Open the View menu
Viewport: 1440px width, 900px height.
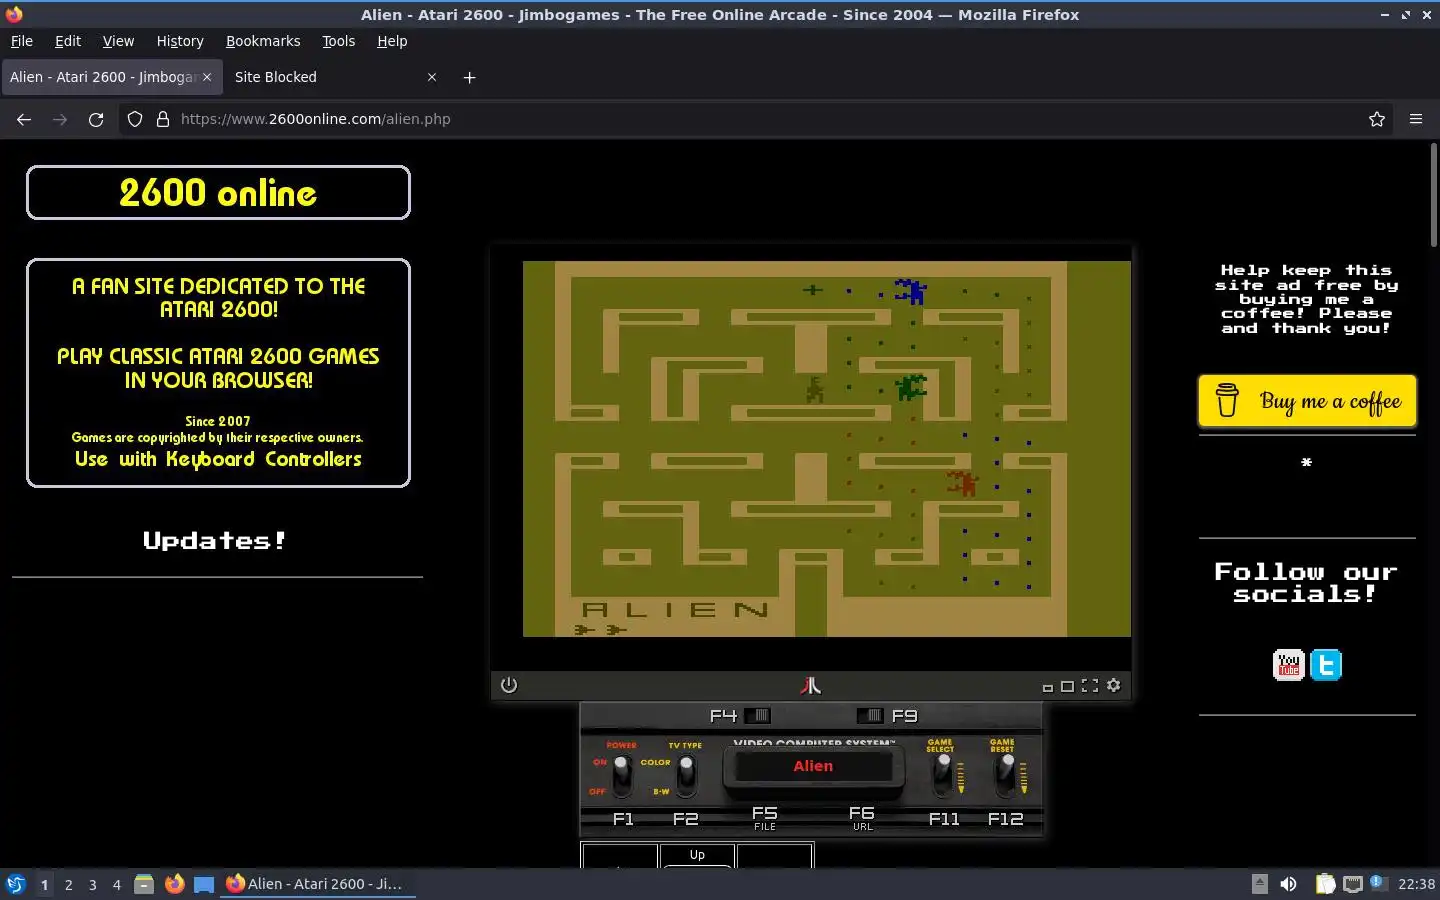[118, 41]
